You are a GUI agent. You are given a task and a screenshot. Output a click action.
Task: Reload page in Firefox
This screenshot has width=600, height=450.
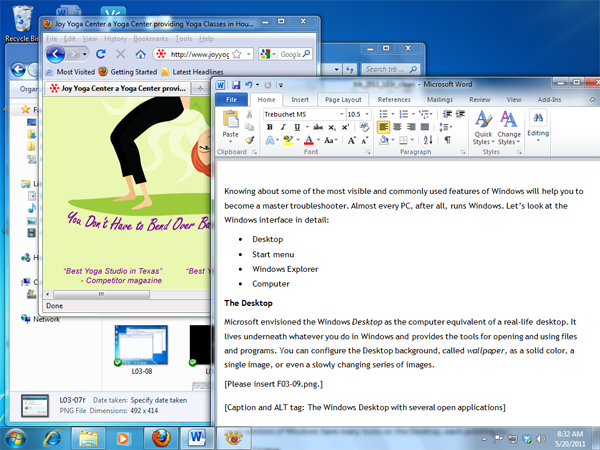tap(101, 54)
